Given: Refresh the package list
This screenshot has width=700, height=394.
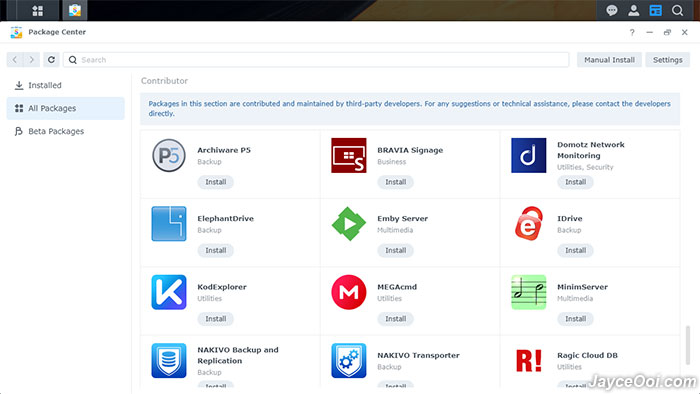Looking at the screenshot, I should [x=51, y=60].
